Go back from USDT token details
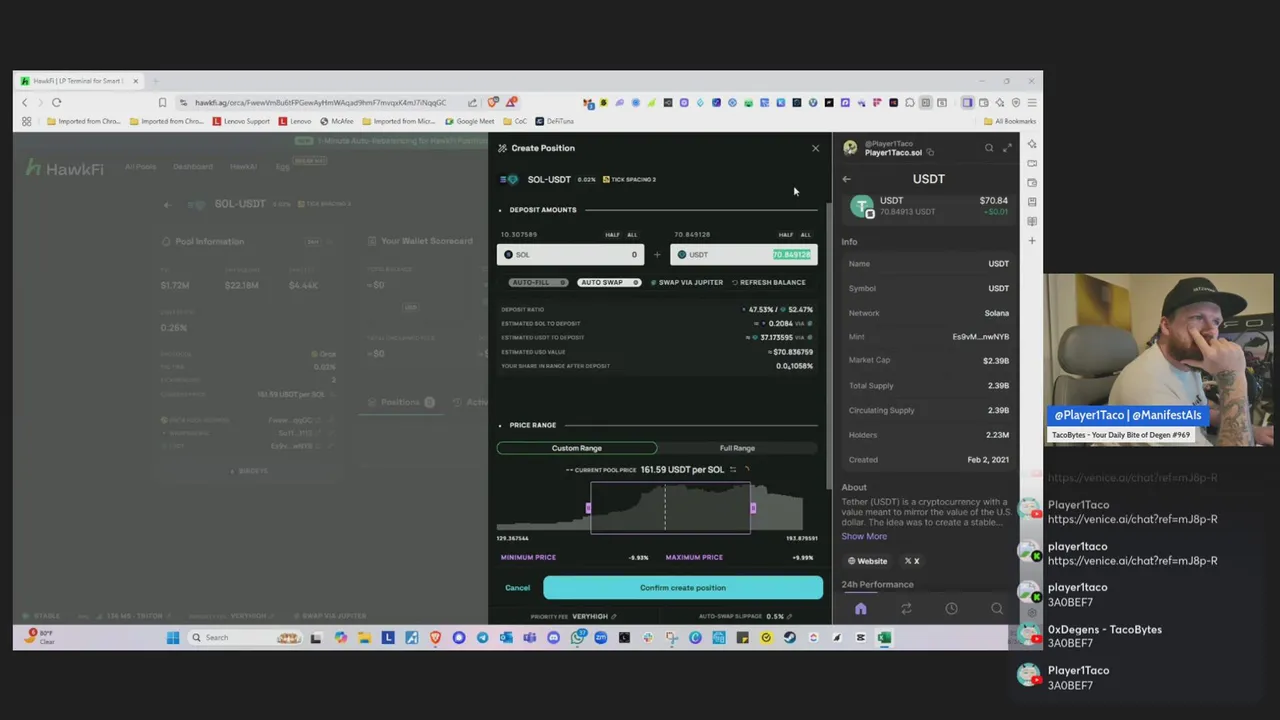The width and height of the screenshot is (1280, 720). (846, 179)
